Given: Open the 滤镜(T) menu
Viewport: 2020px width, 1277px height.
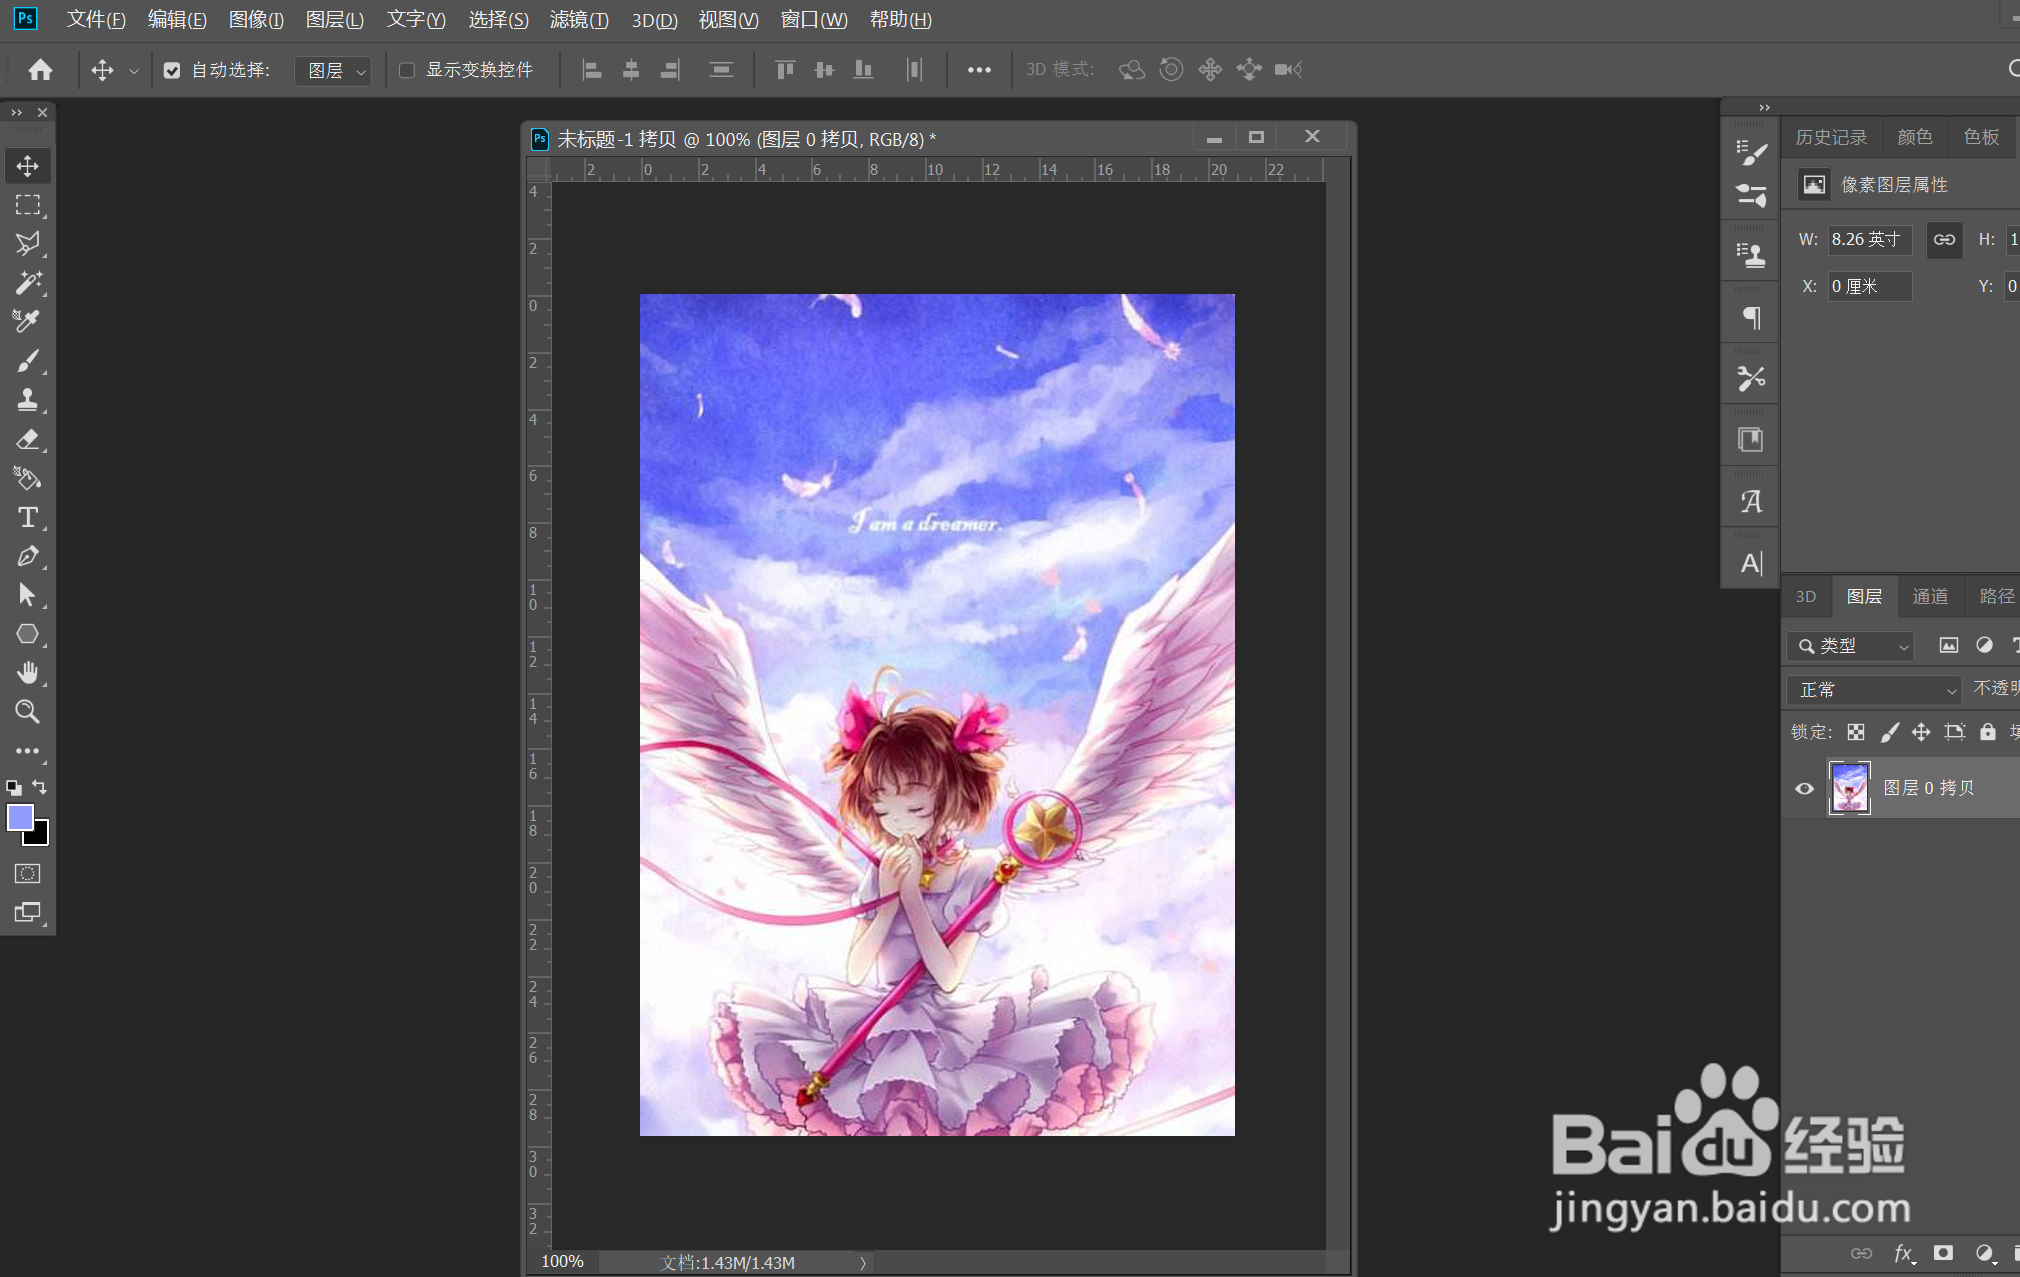Looking at the screenshot, I should point(579,20).
